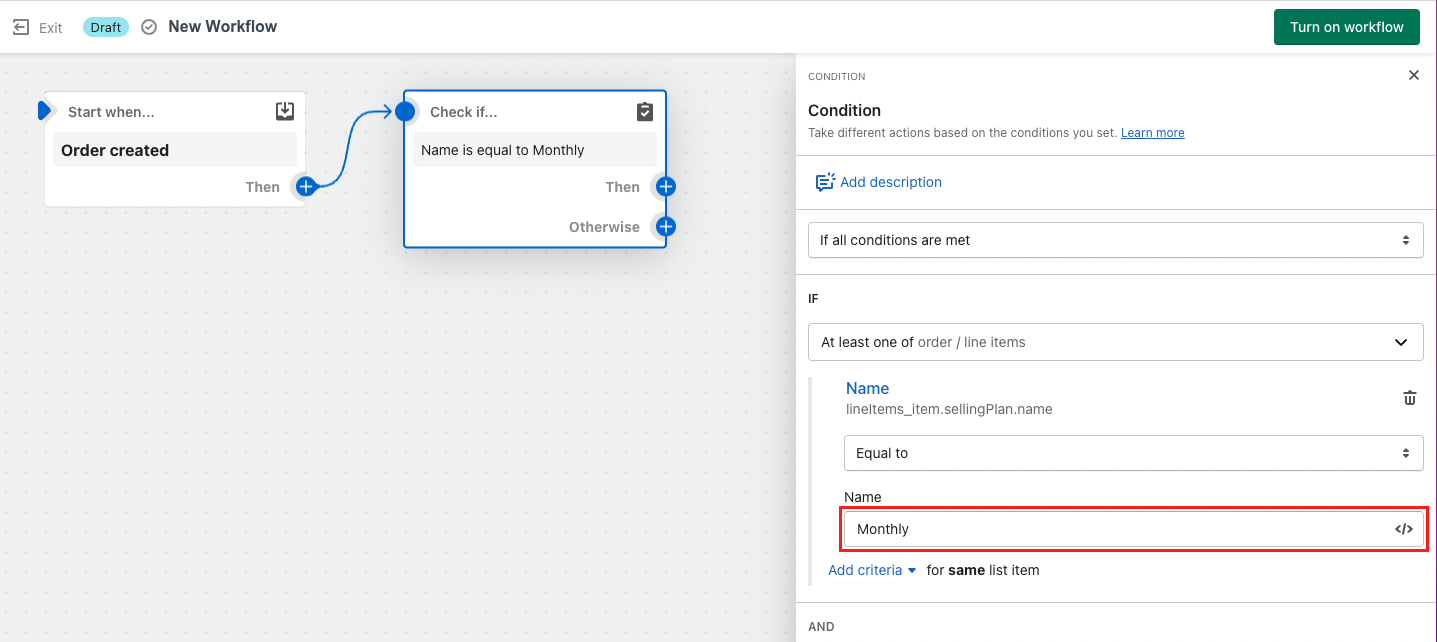Click the plus next to Order created's Then
1437x642 pixels.
(x=306, y=186)
